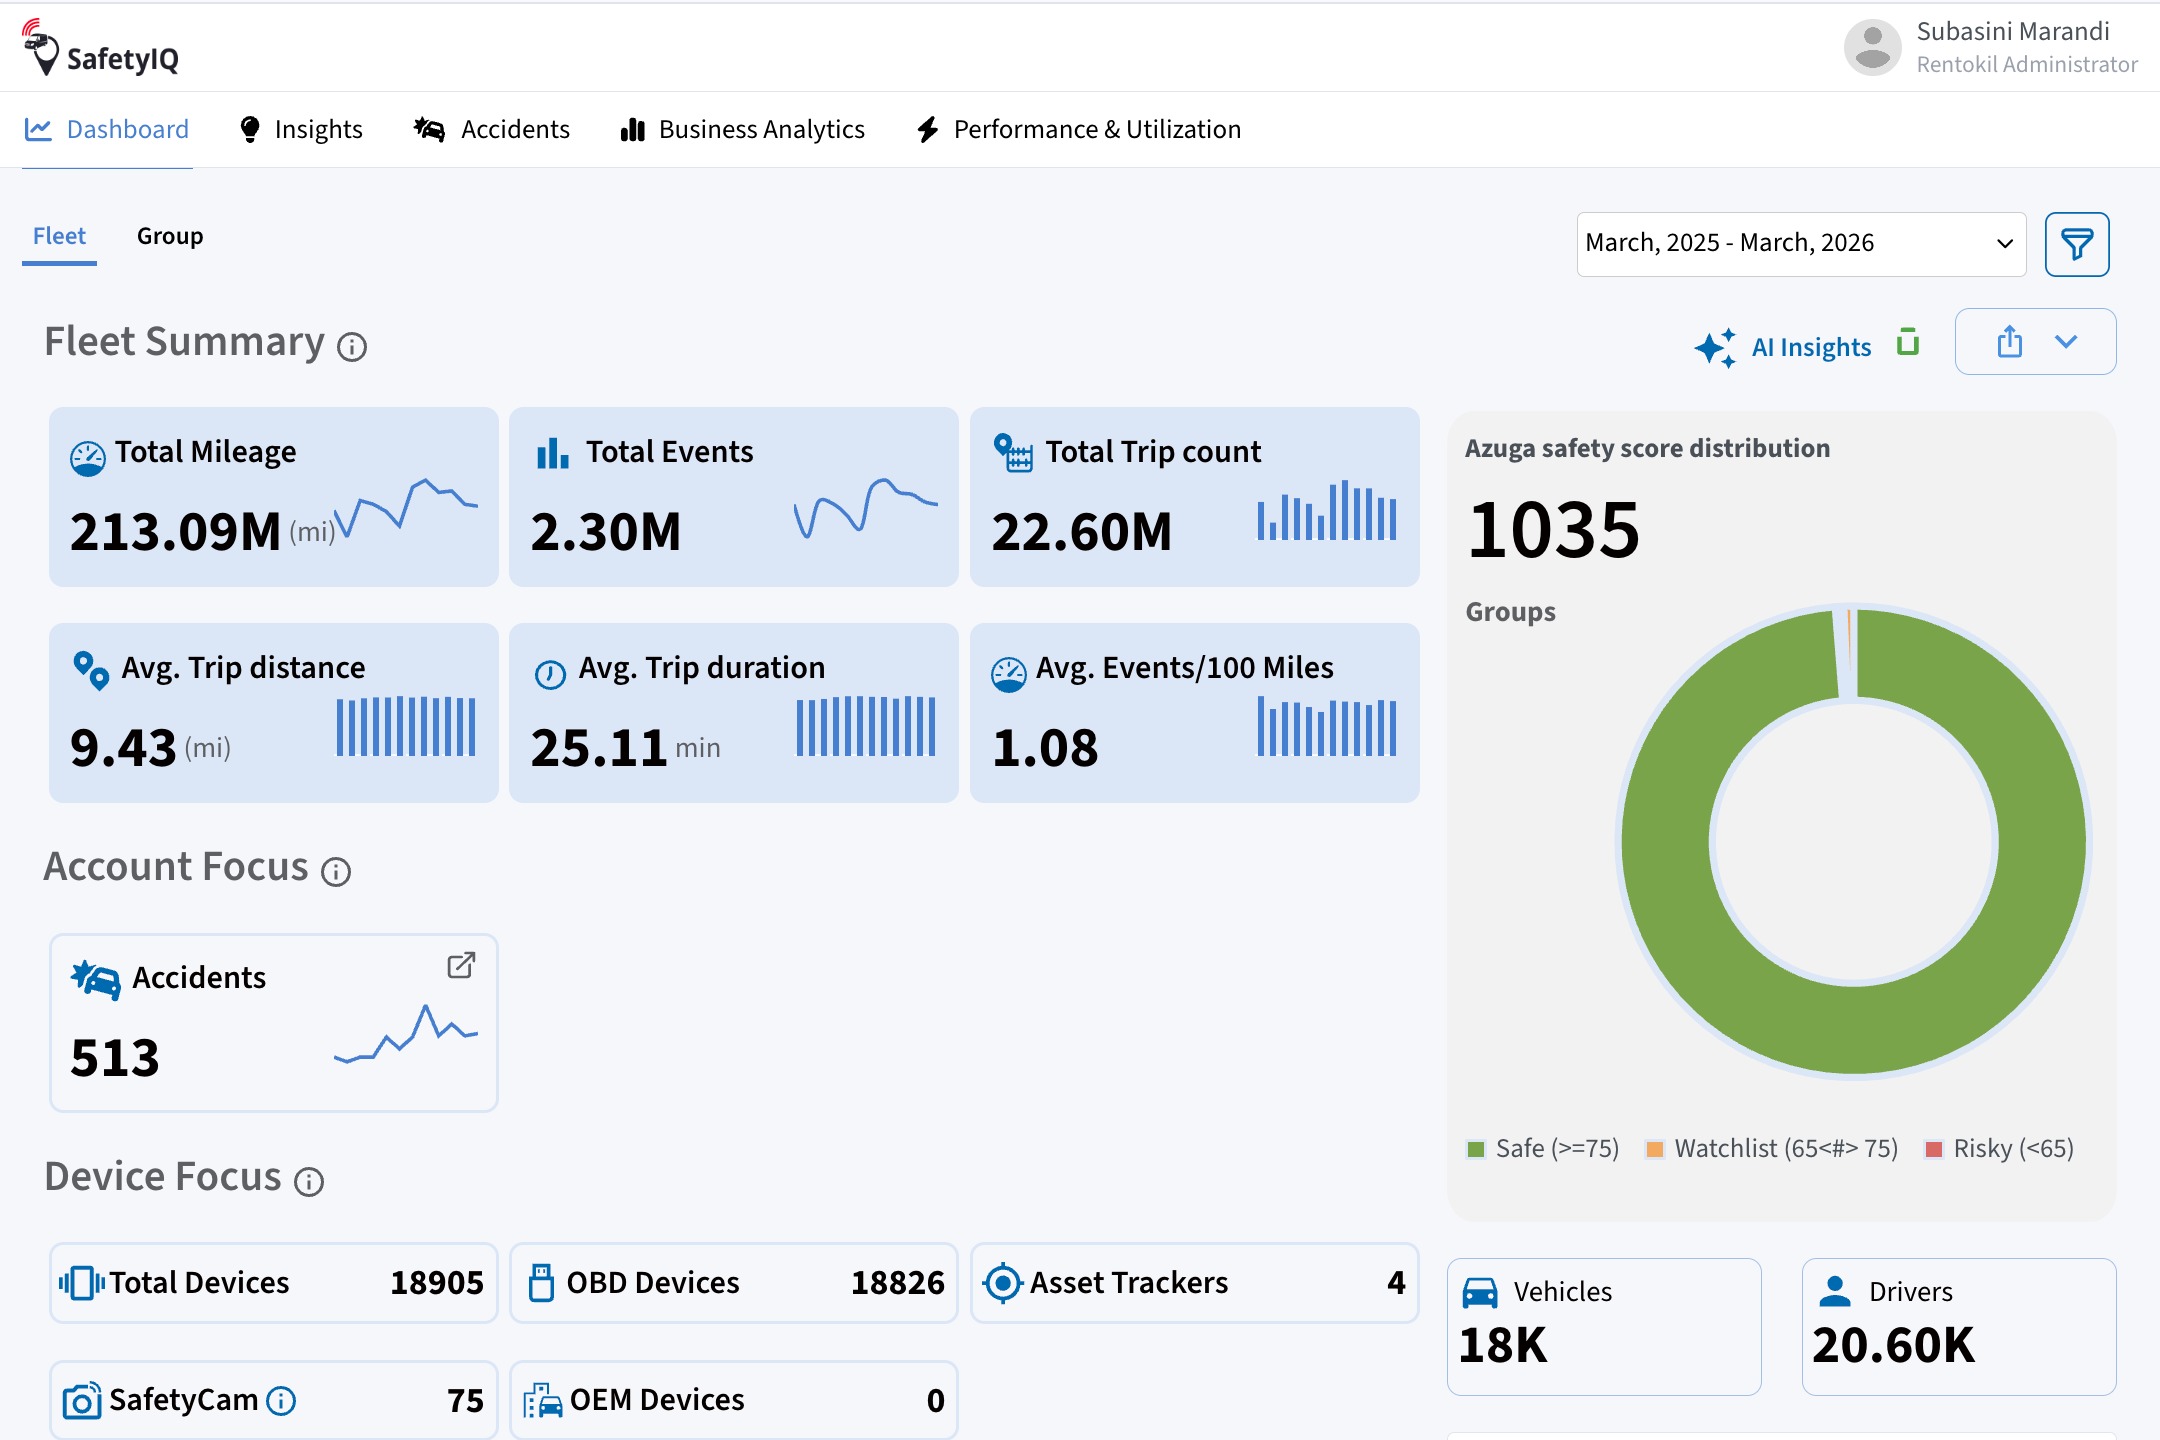The image size is (2160, 1440).
Task: Click the user profile avatar
Action: tap(1872, 47)
